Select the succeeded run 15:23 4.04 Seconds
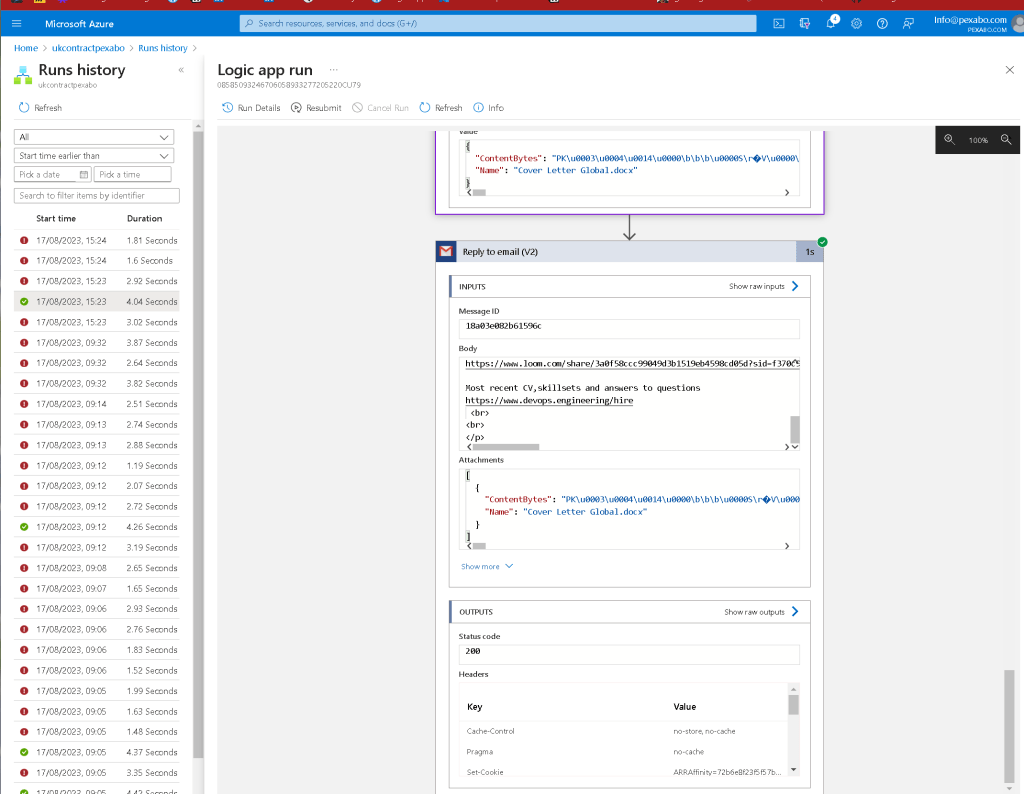Image resolution: width=1024 pixels, height=794 pixels. pyautogui.click(x=97, y=302)
